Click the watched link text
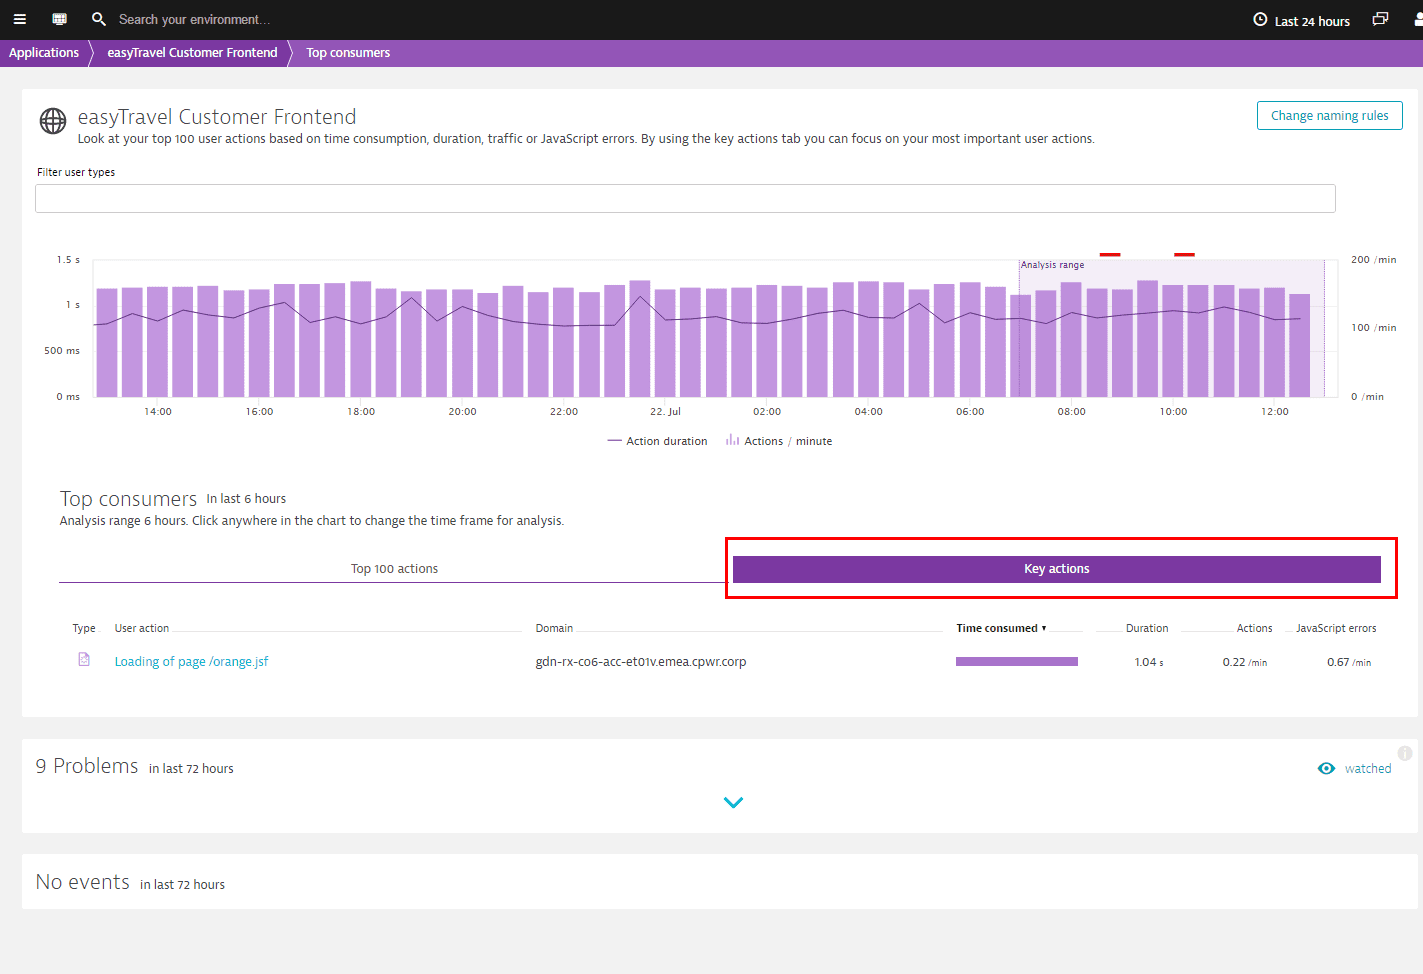 point(1368,768)
